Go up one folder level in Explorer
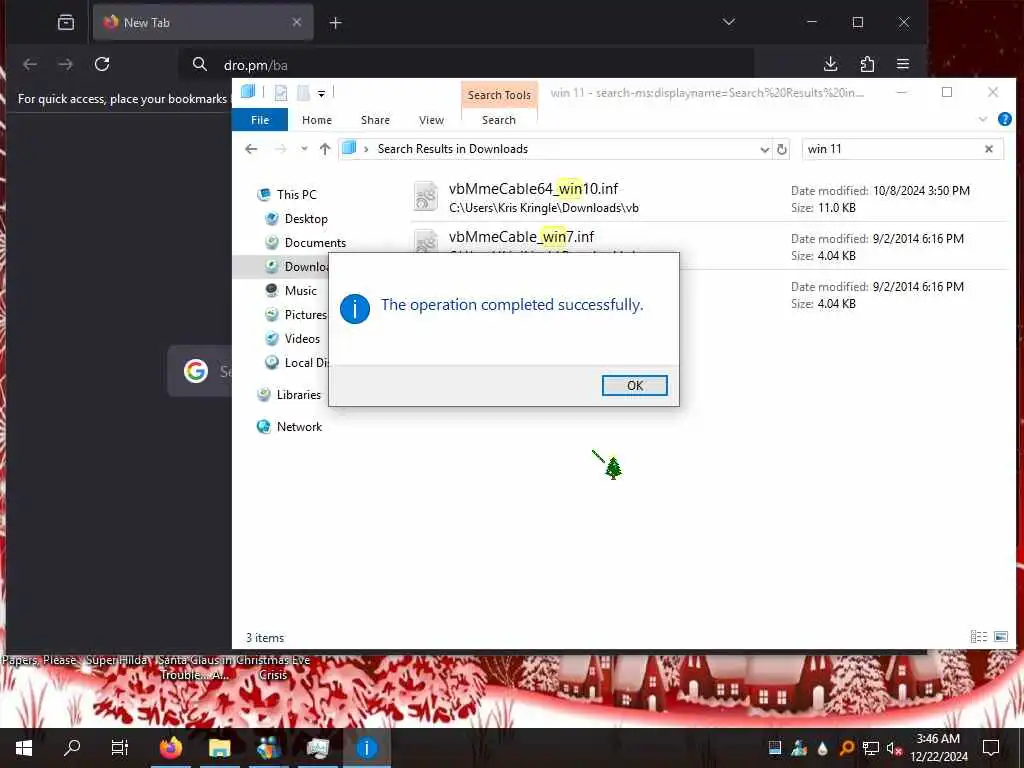 [x=325, y=149]
